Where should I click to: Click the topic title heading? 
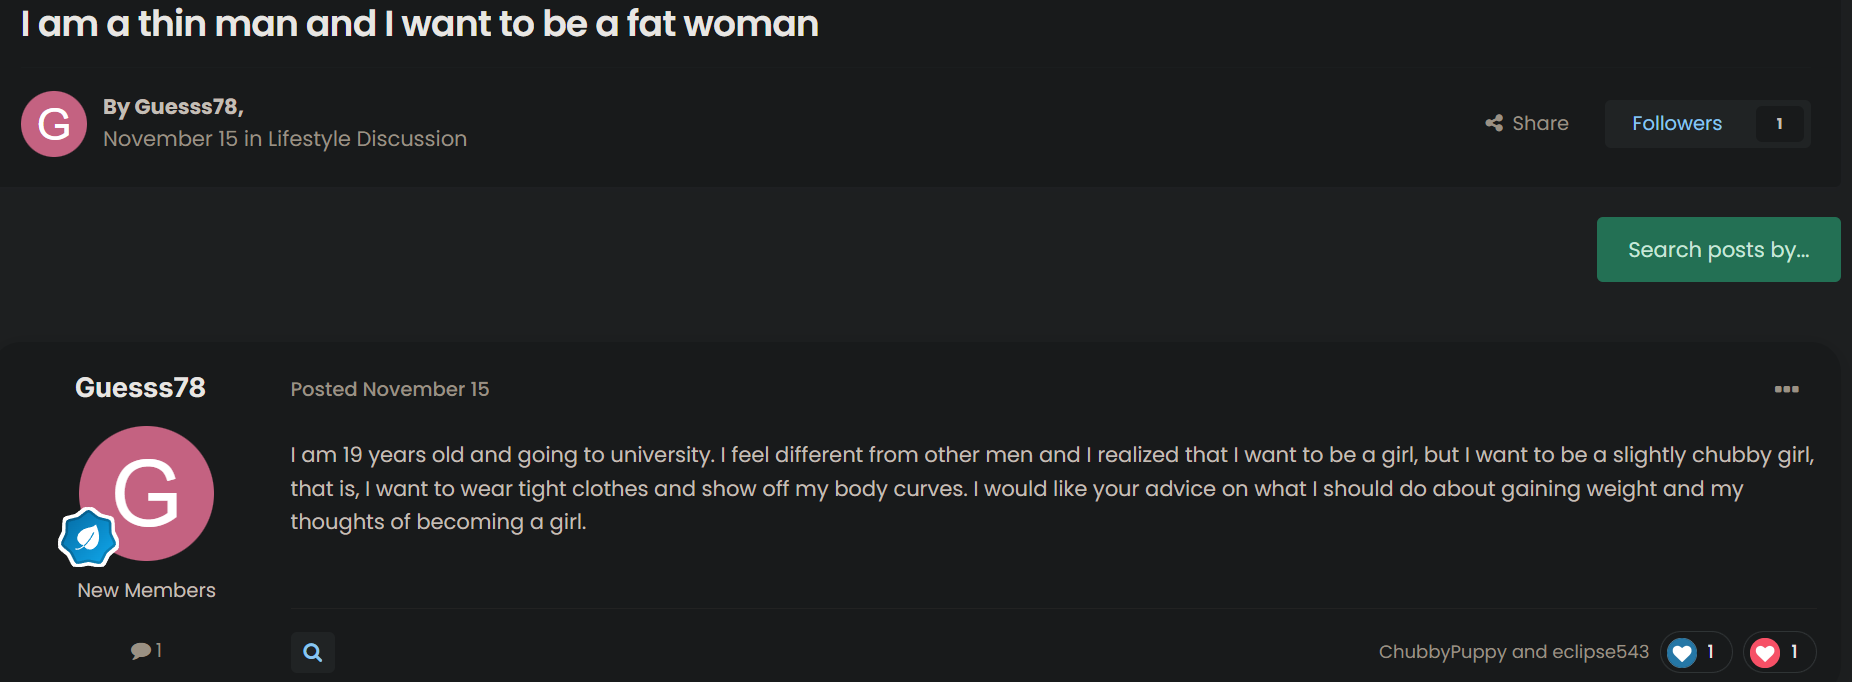(420, 24)
